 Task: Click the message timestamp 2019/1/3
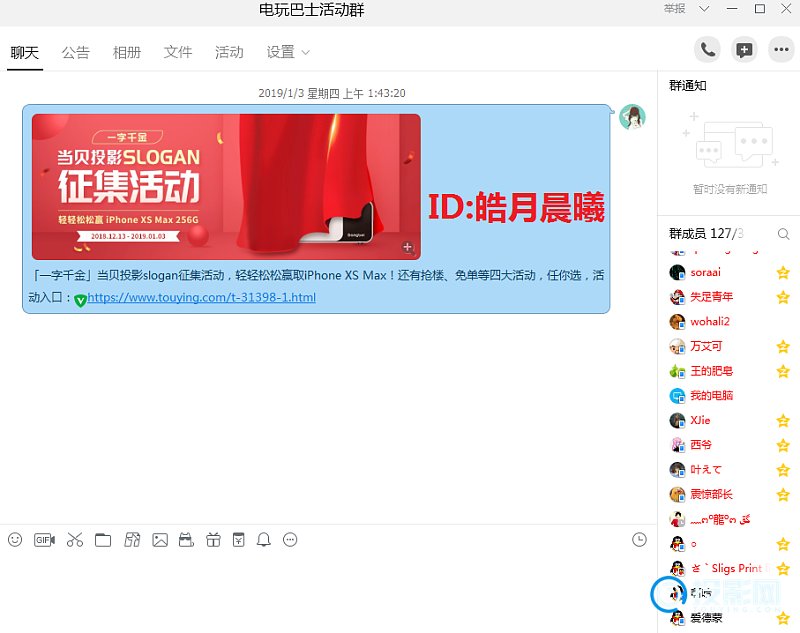(x=332, y=93)
